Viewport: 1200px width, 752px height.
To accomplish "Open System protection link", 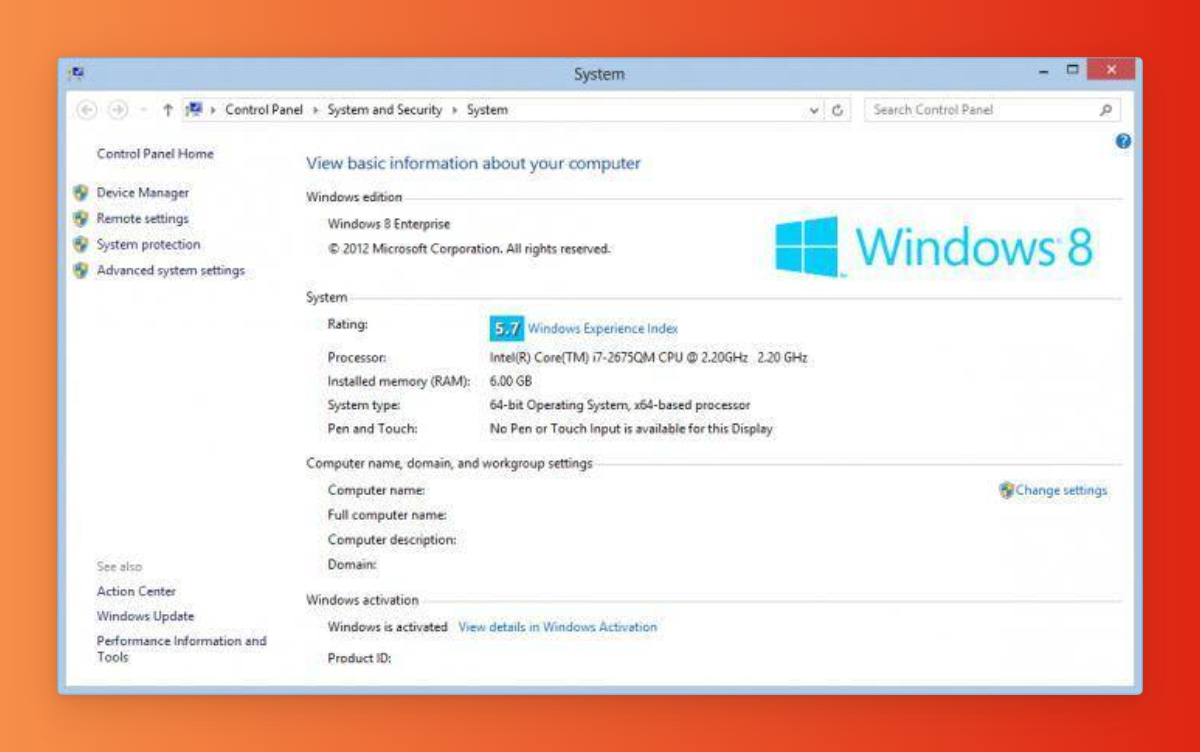I will (x=148, y=245).
